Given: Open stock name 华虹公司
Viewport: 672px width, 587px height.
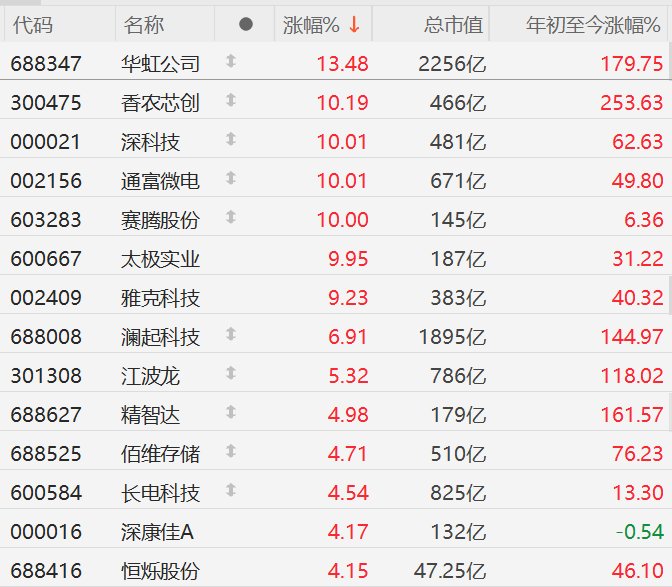Looking at the screenshot, I should (x=160, y=64).
